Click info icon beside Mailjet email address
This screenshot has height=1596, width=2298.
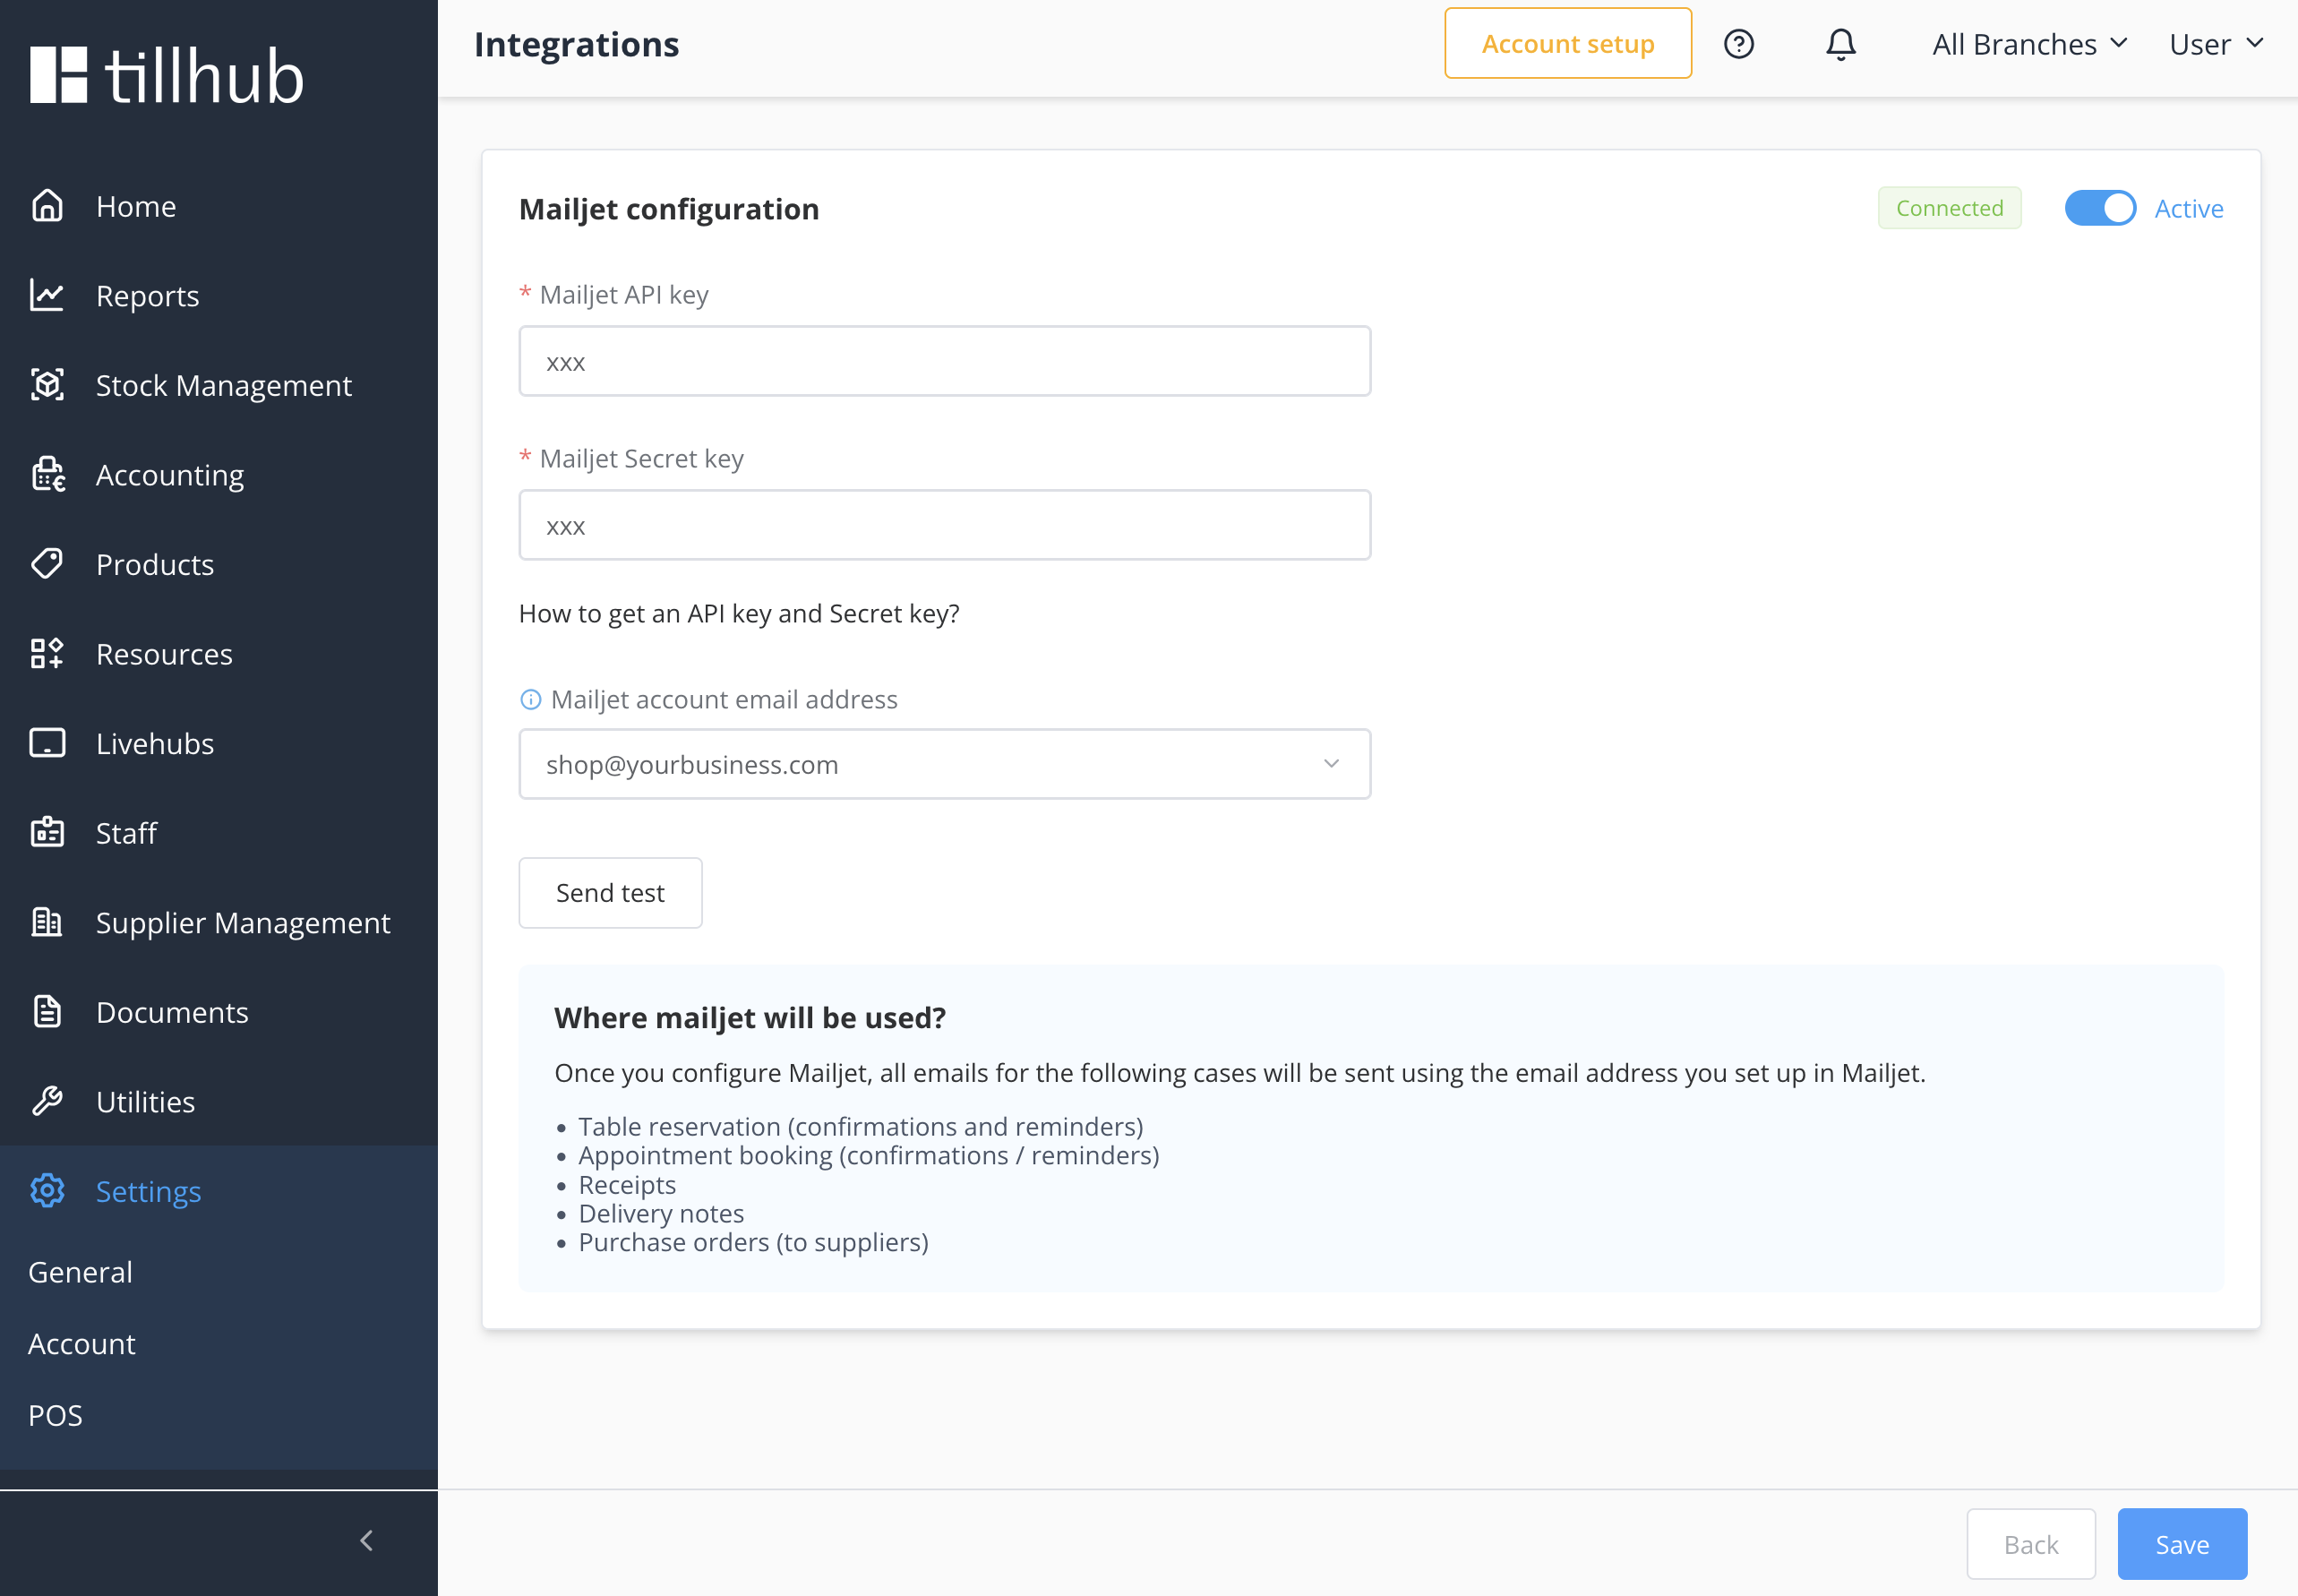tap(530, 700)
